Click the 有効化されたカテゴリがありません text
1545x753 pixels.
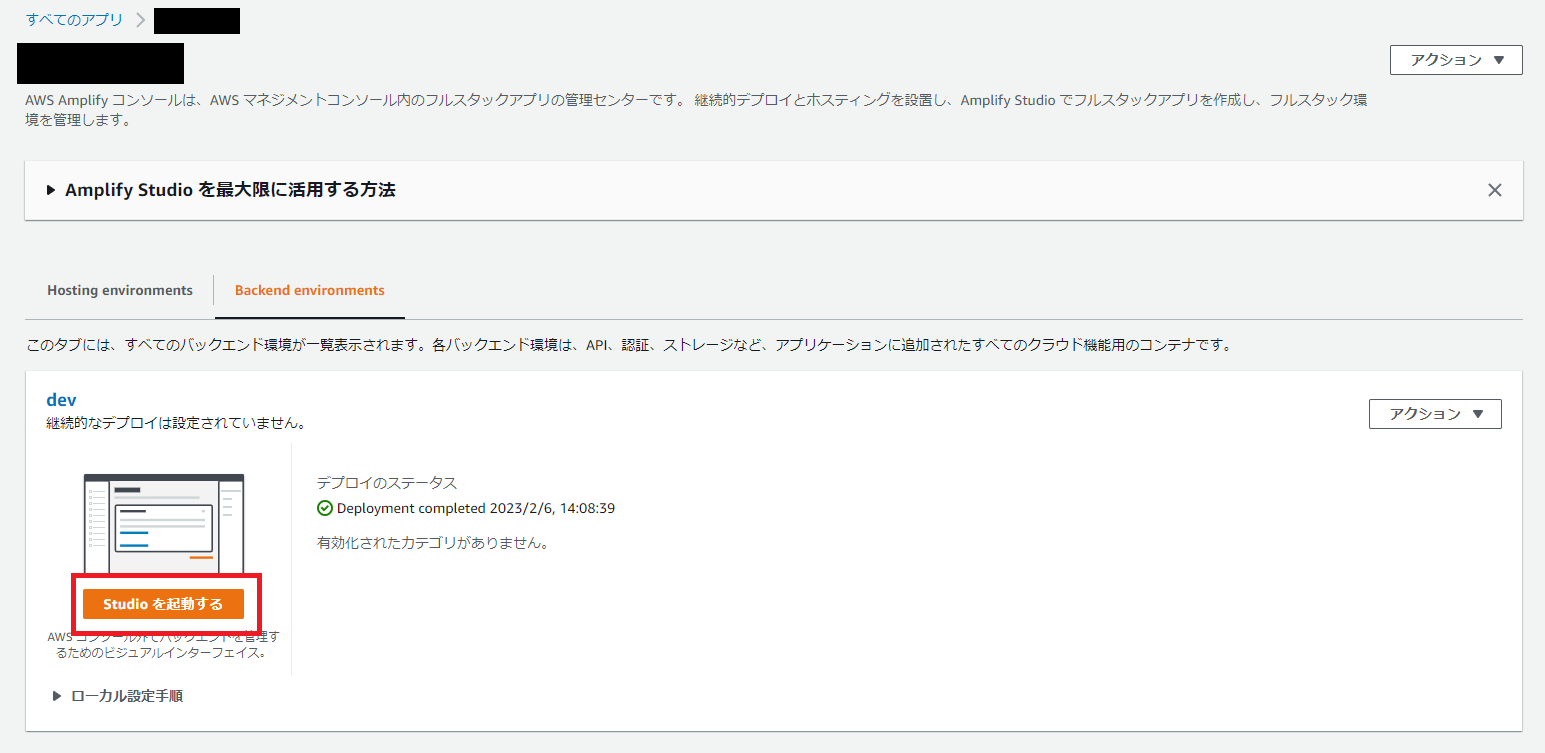pyautogui.click(x=432, y=543)
